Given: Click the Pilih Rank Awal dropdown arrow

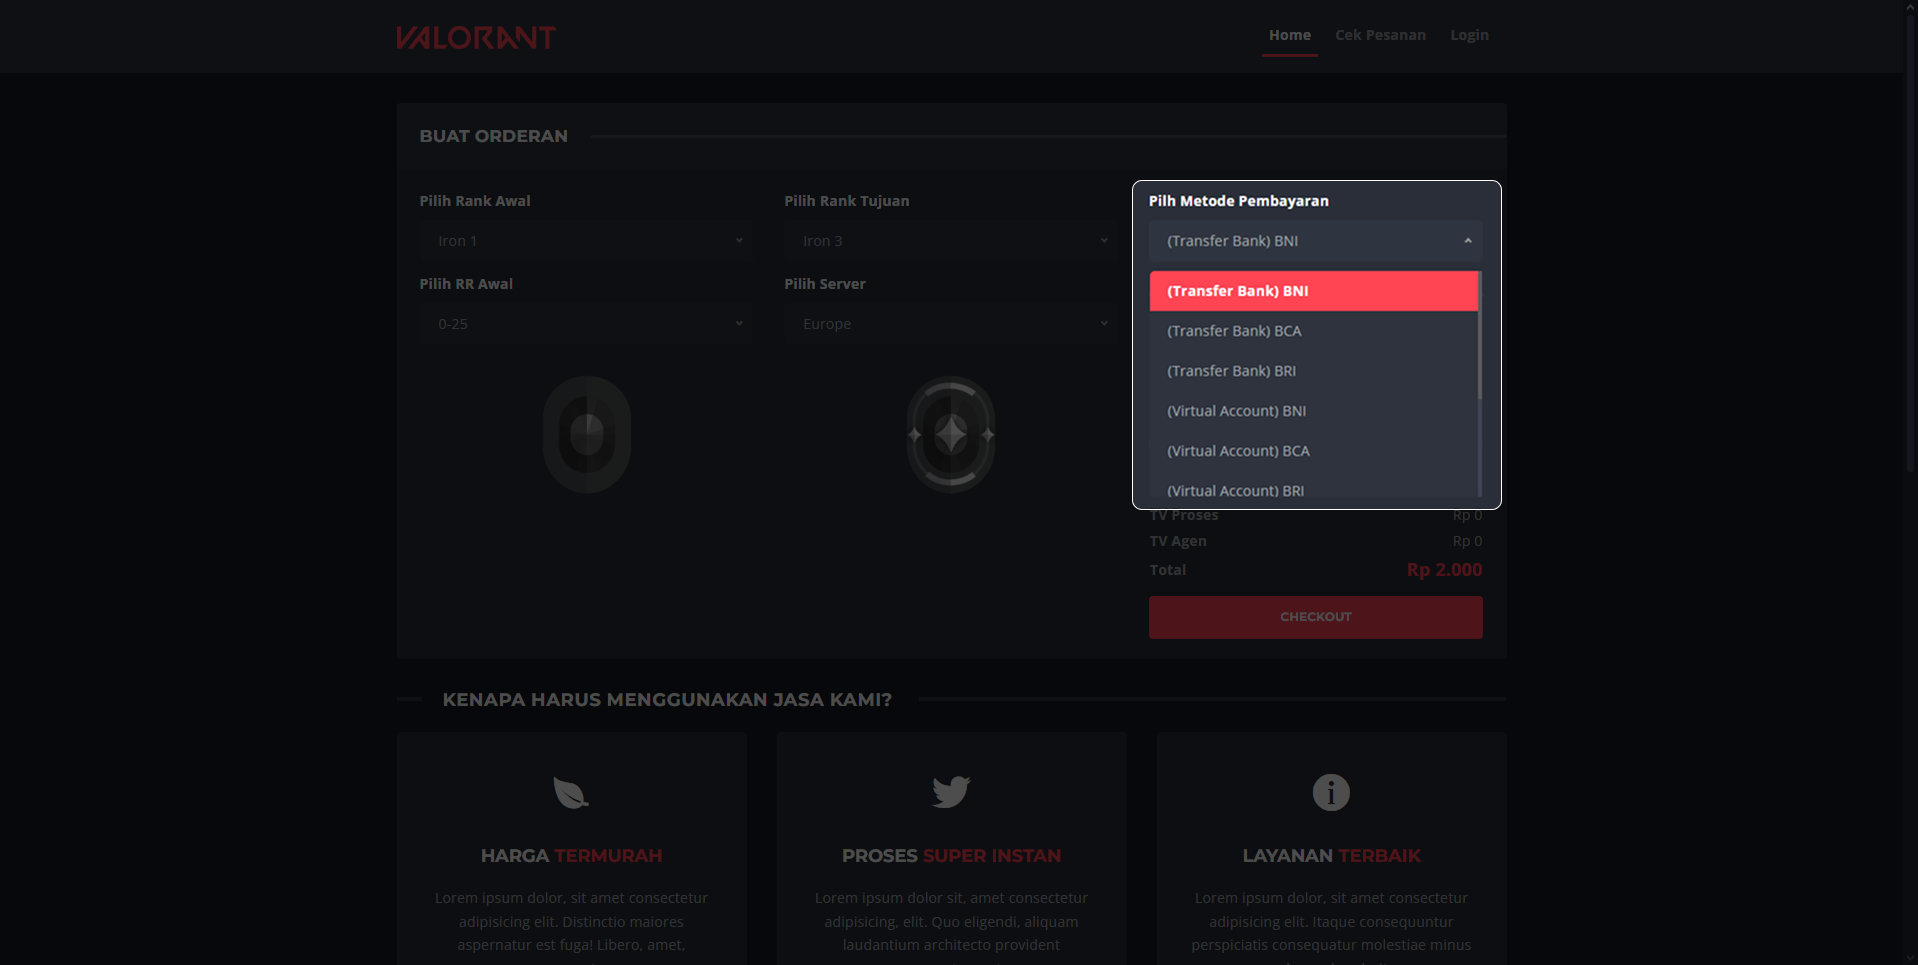Looking at the screenshot, I should (739, 241).
